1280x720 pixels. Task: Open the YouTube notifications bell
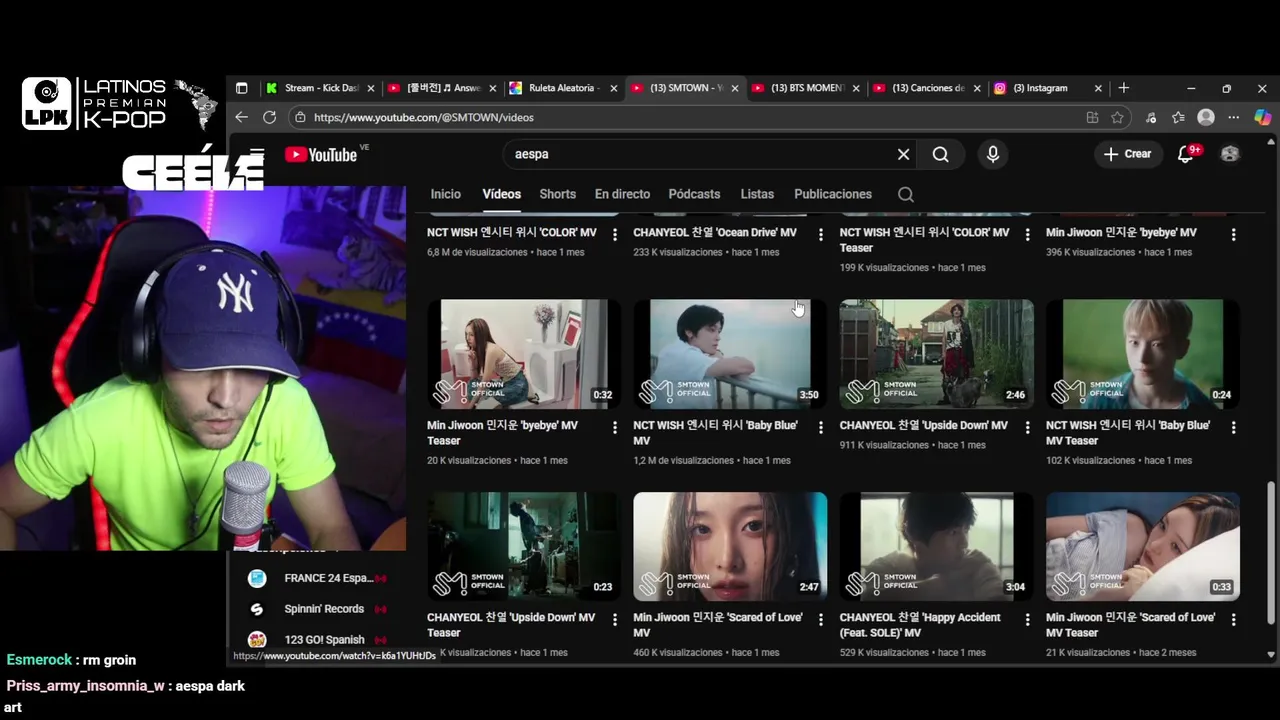[x=1186, y=154]
